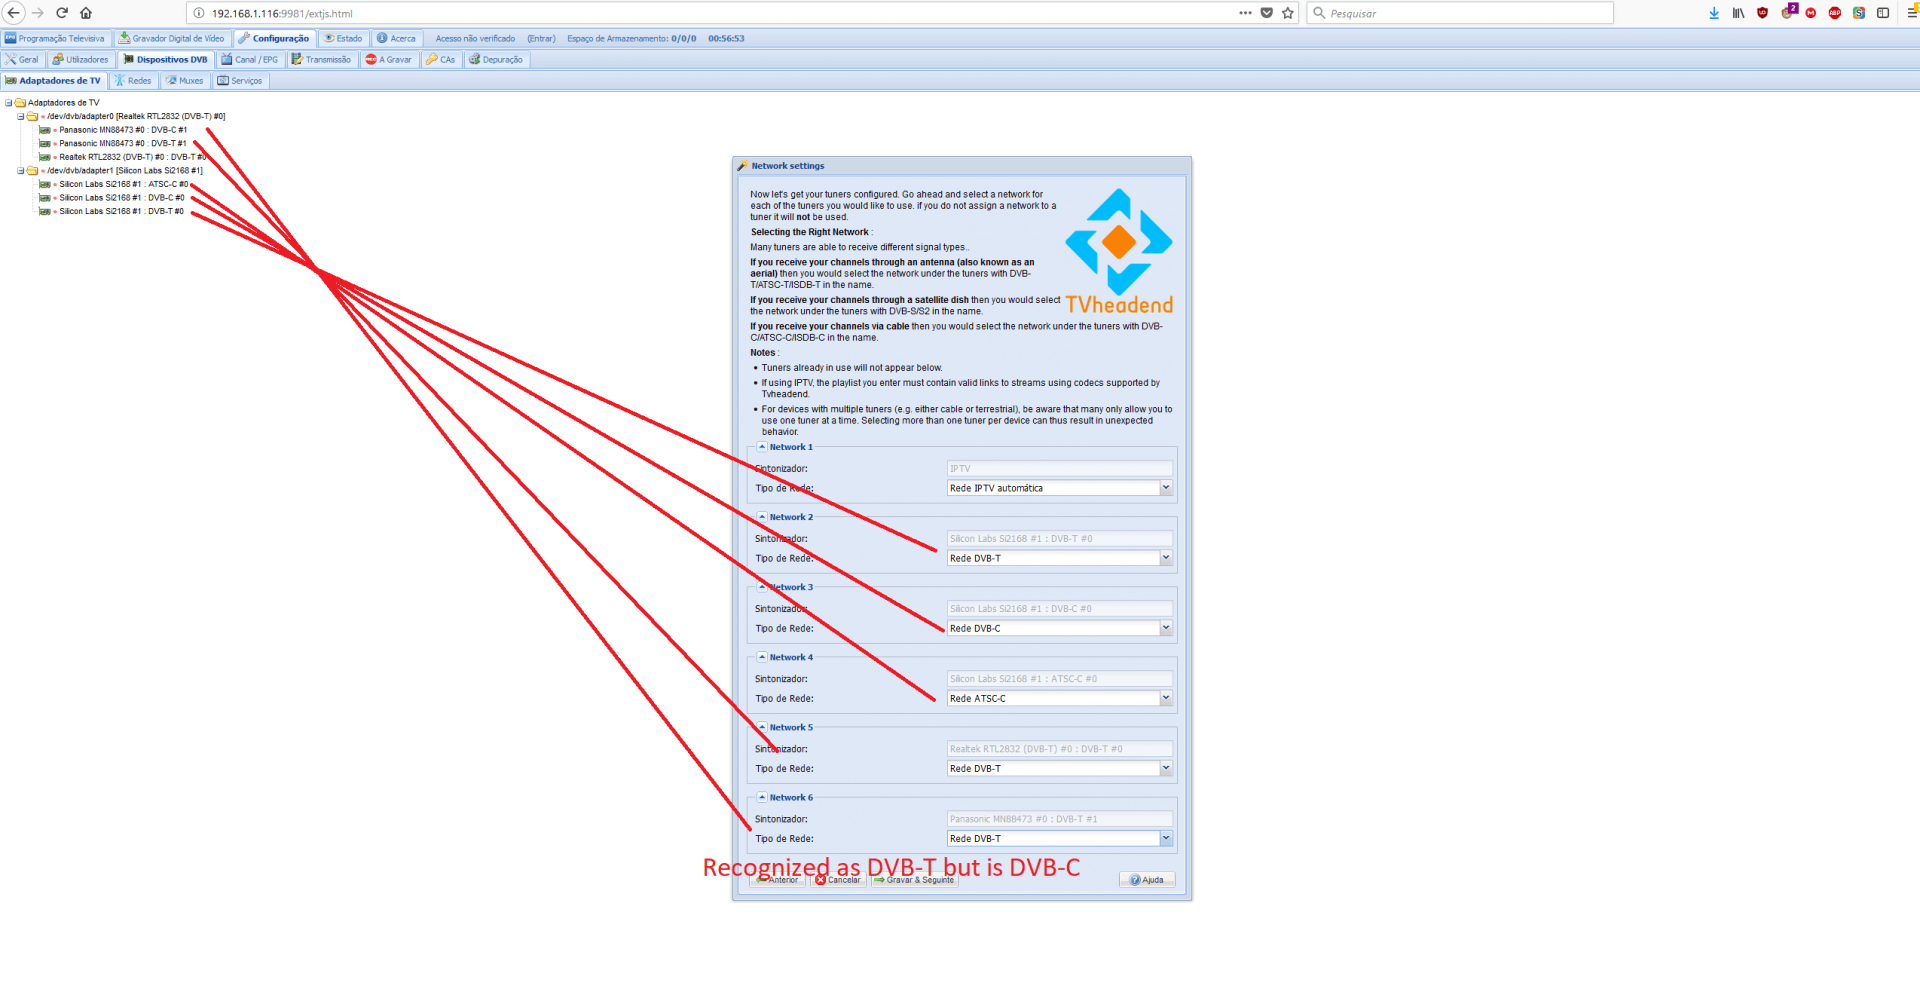Open the Firefox downloads arrow icon
Viewport: 1920px width, 1004px height.
click(x=1714, y=13)
